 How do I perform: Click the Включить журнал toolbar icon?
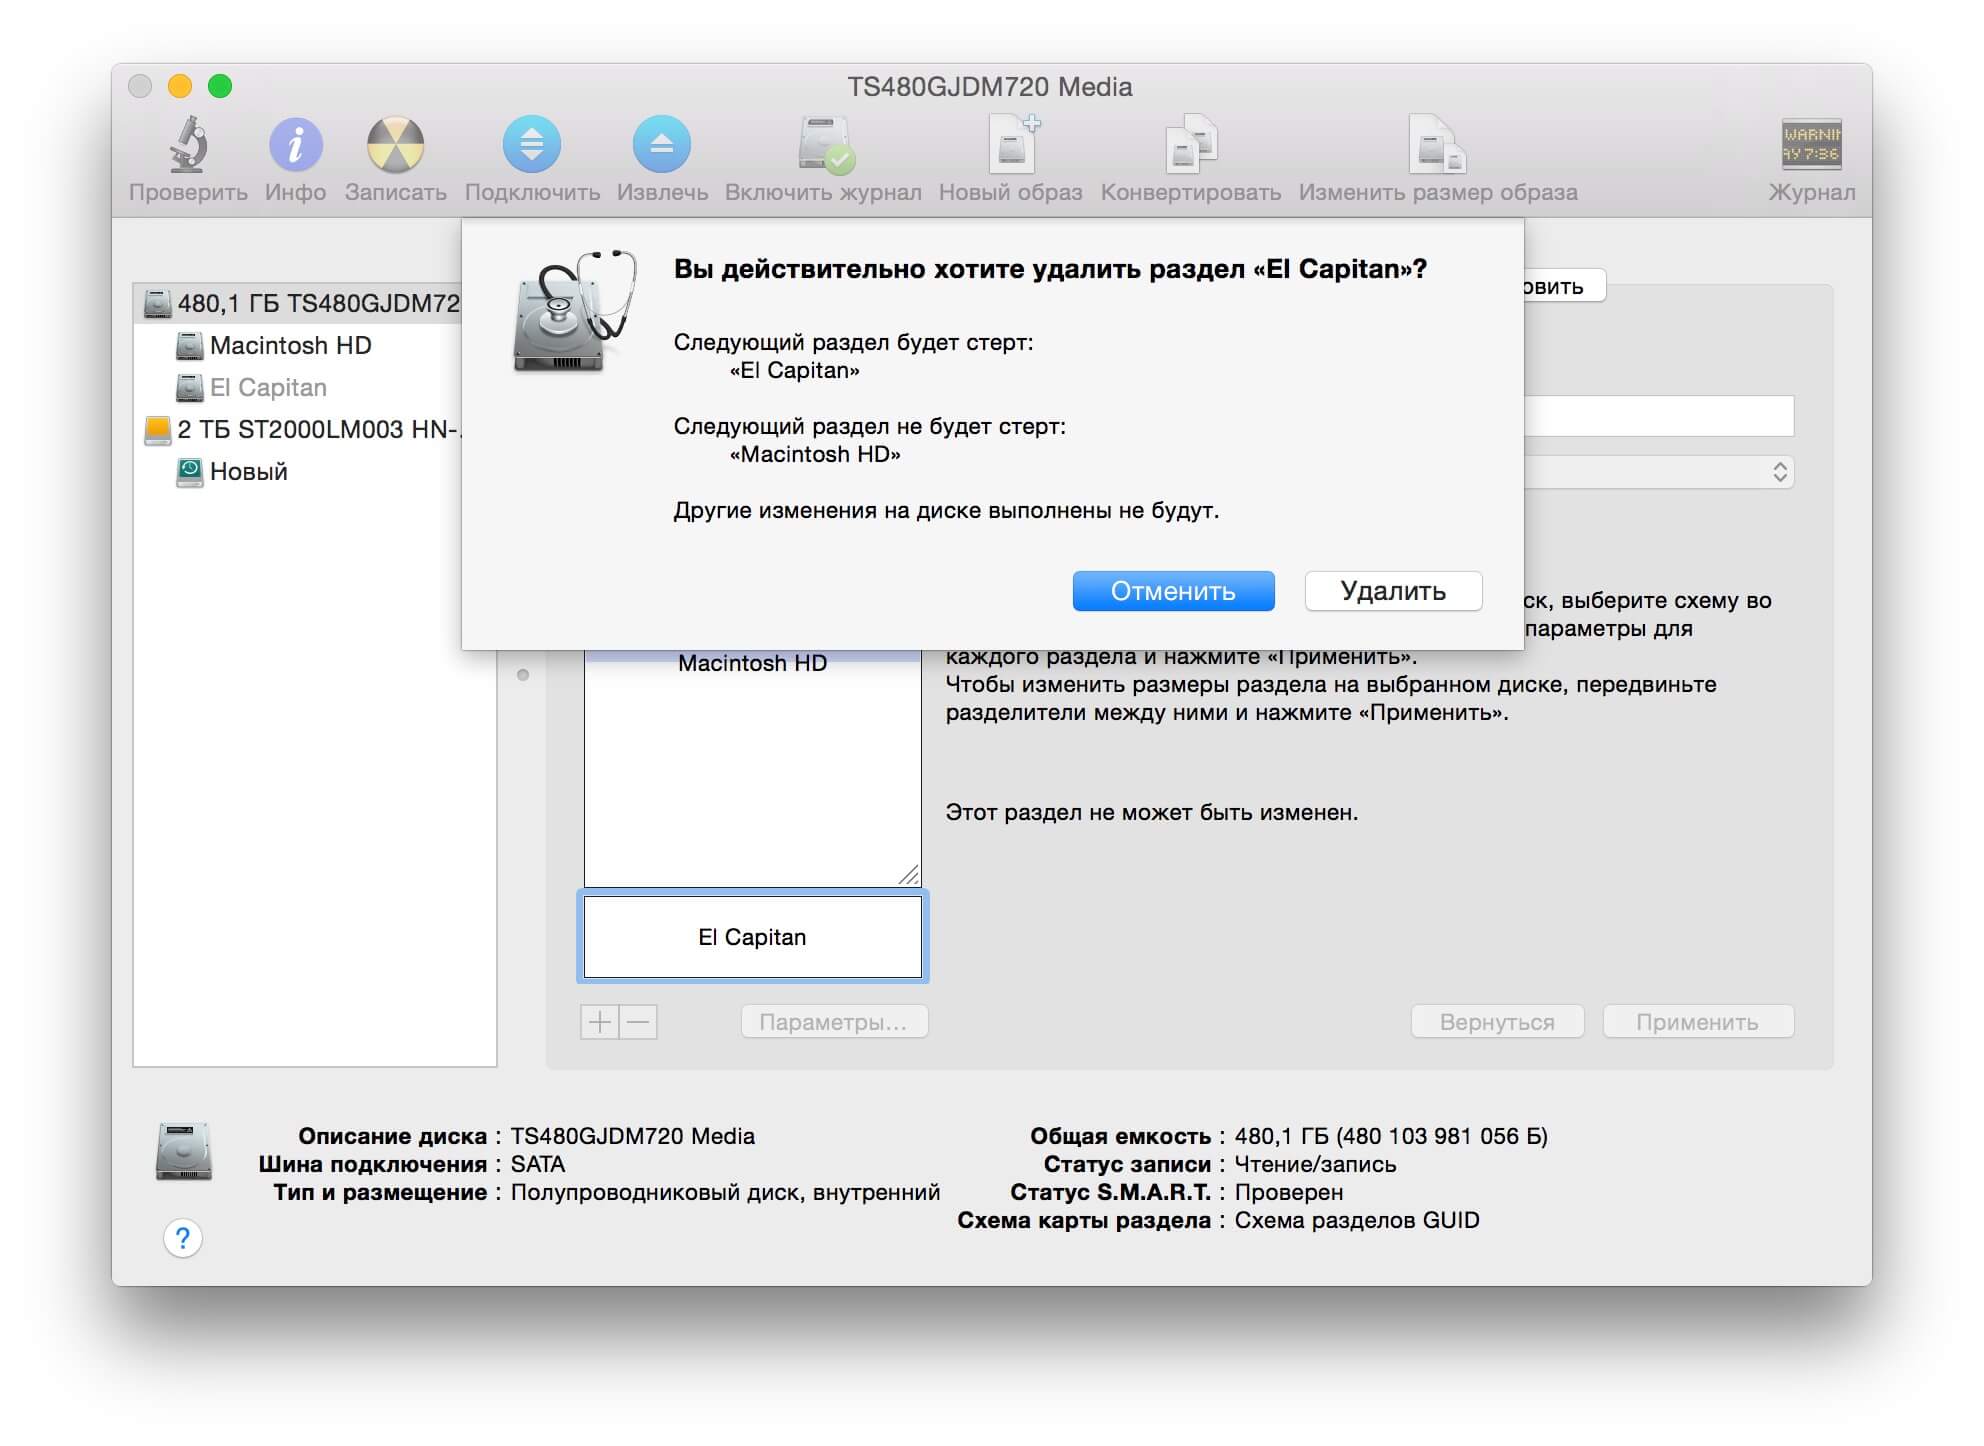coord(826,145)
